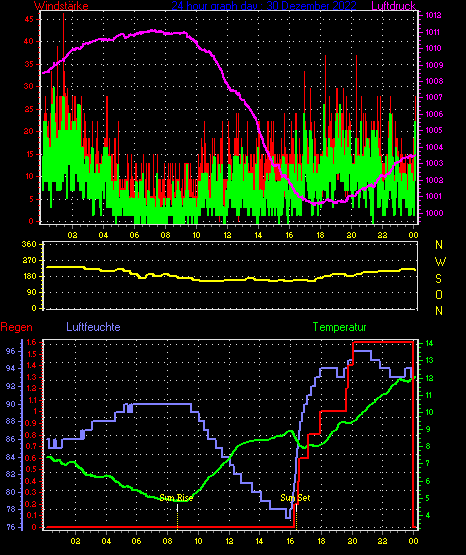Click the 30 value on the wind speed axis
Screen dimensions: 466x555
29,86
